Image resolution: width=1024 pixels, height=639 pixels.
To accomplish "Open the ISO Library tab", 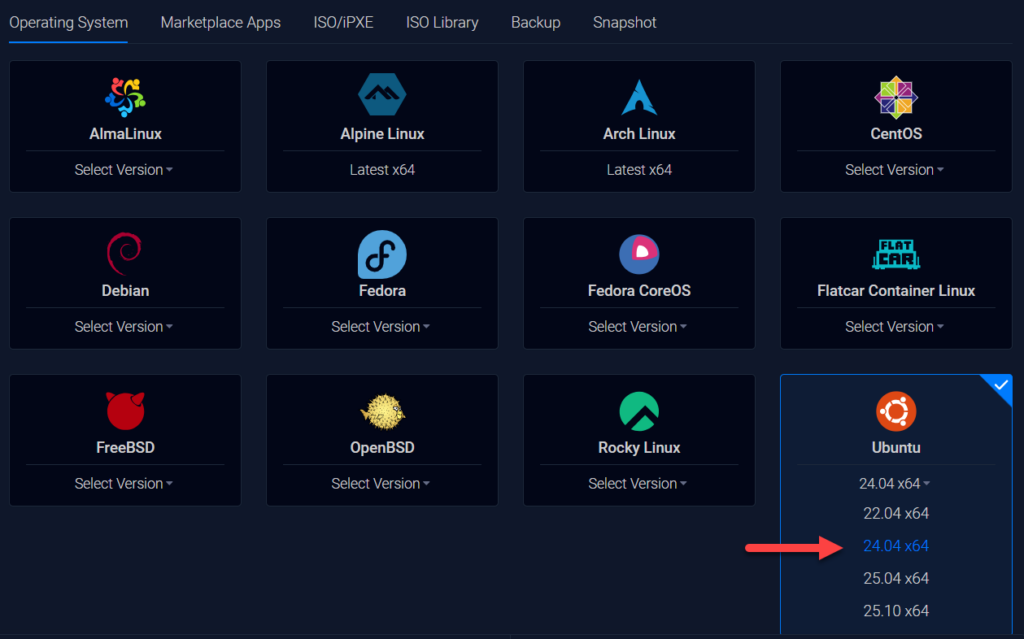I will [442, 22].
